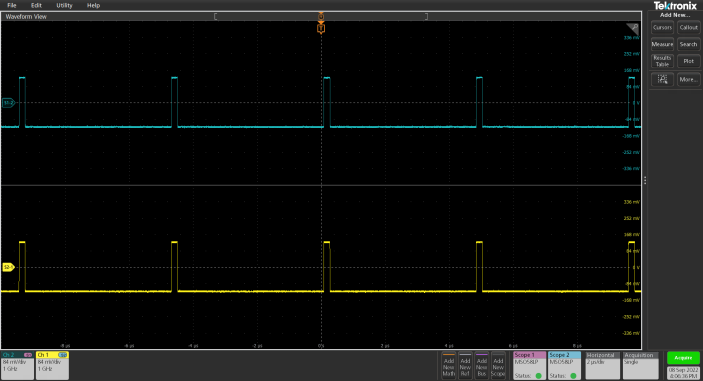Toggle the Ch 2 channel badge
The image size is (703, 381).
point(17,365)
